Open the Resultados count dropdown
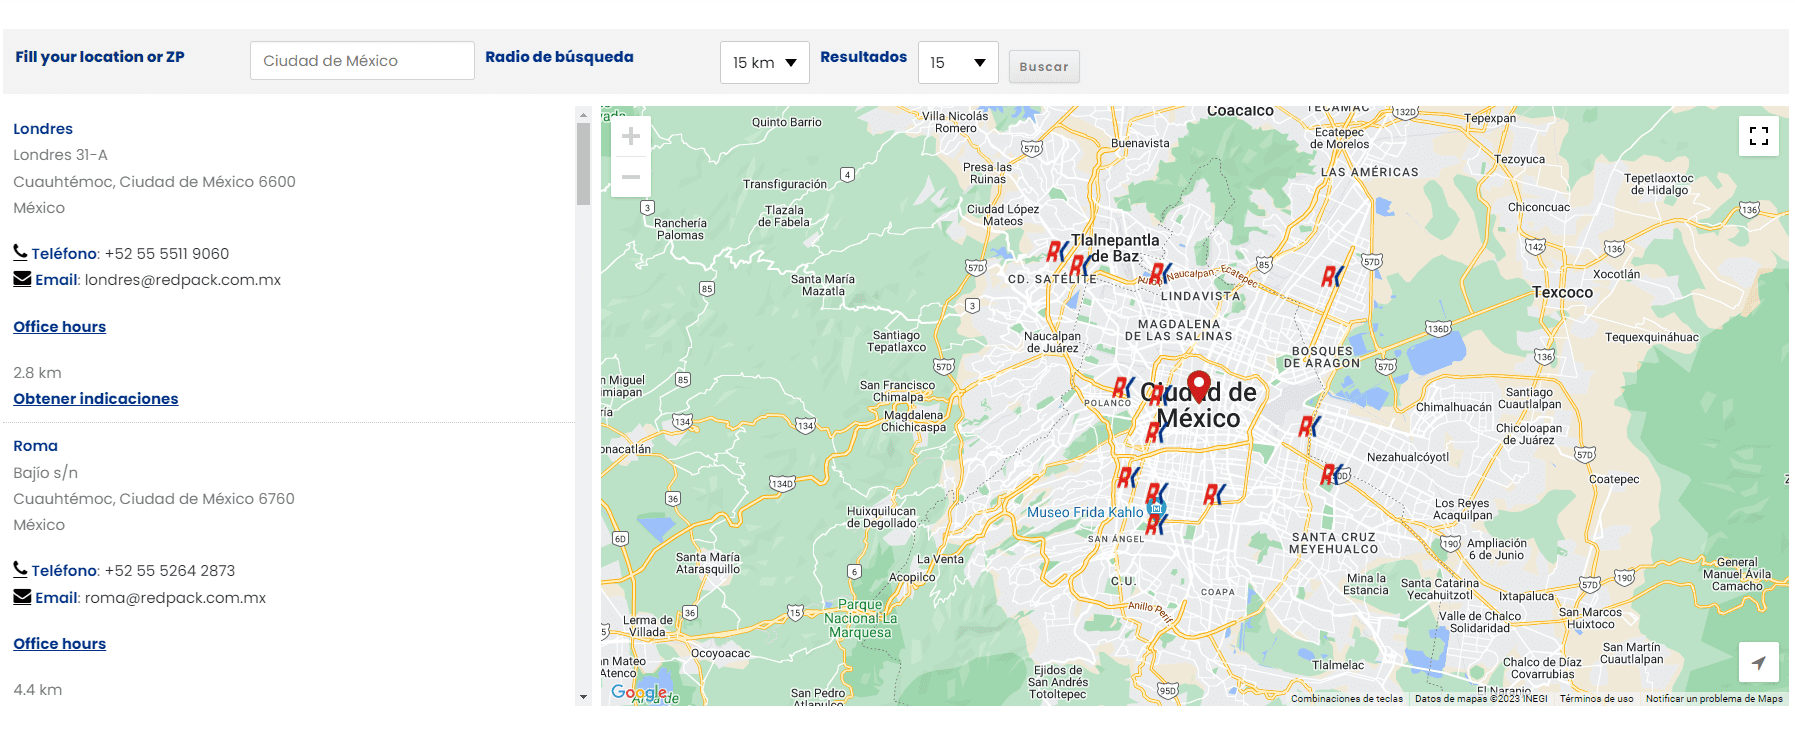This screenshot has width=1795, height=750. point(957,63)
